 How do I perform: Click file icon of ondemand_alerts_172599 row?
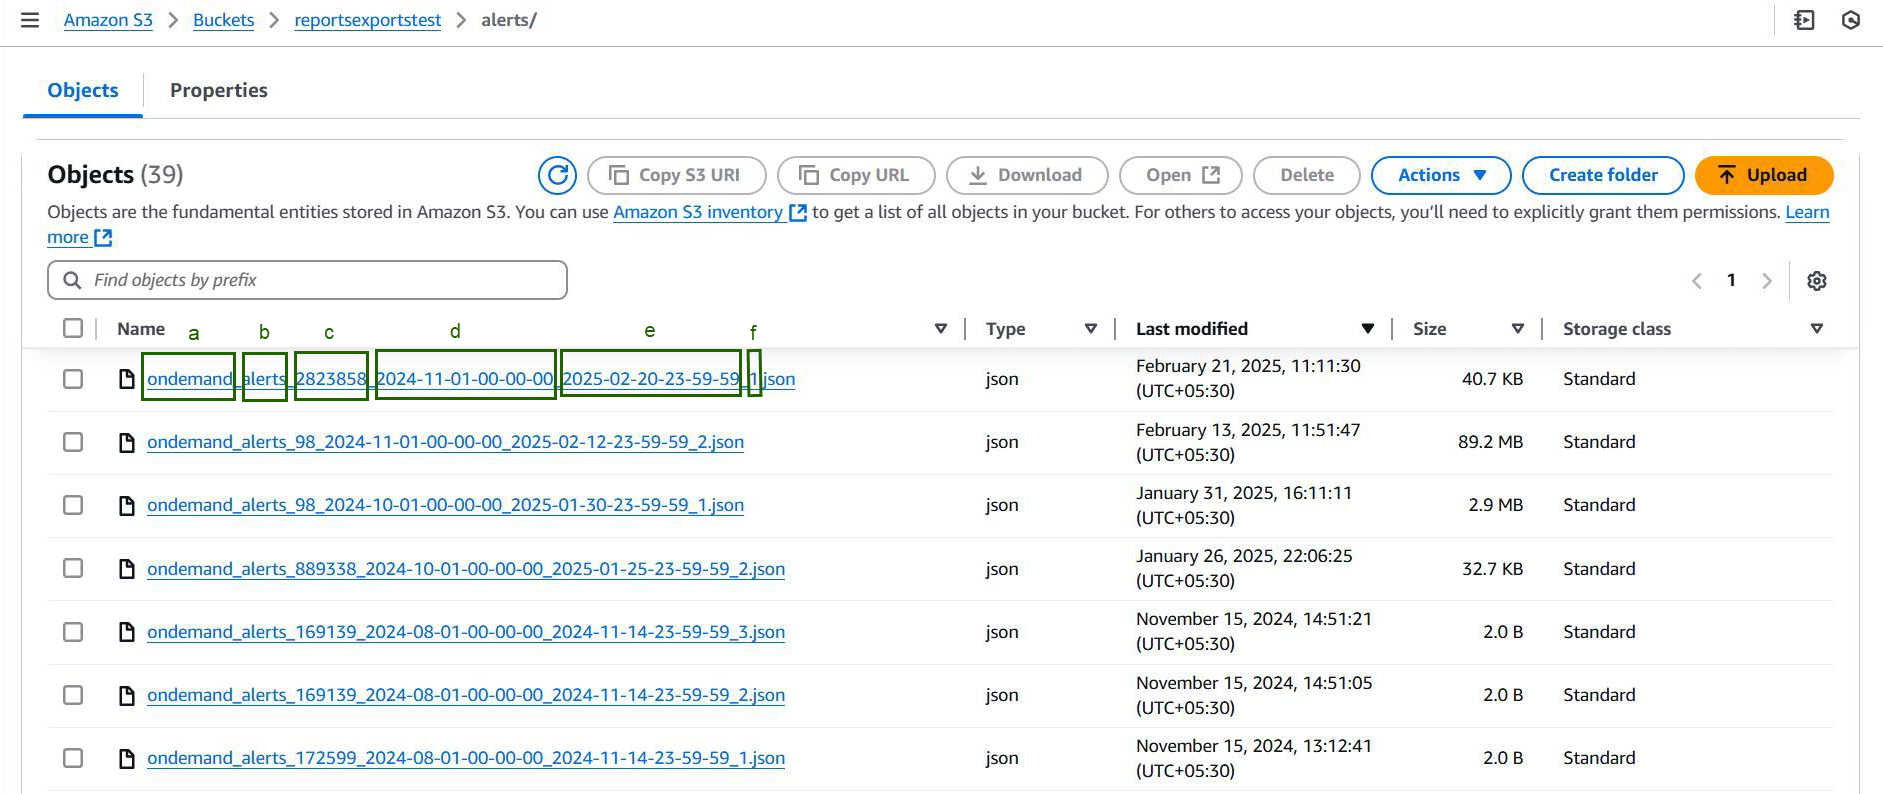click(127, 758)
